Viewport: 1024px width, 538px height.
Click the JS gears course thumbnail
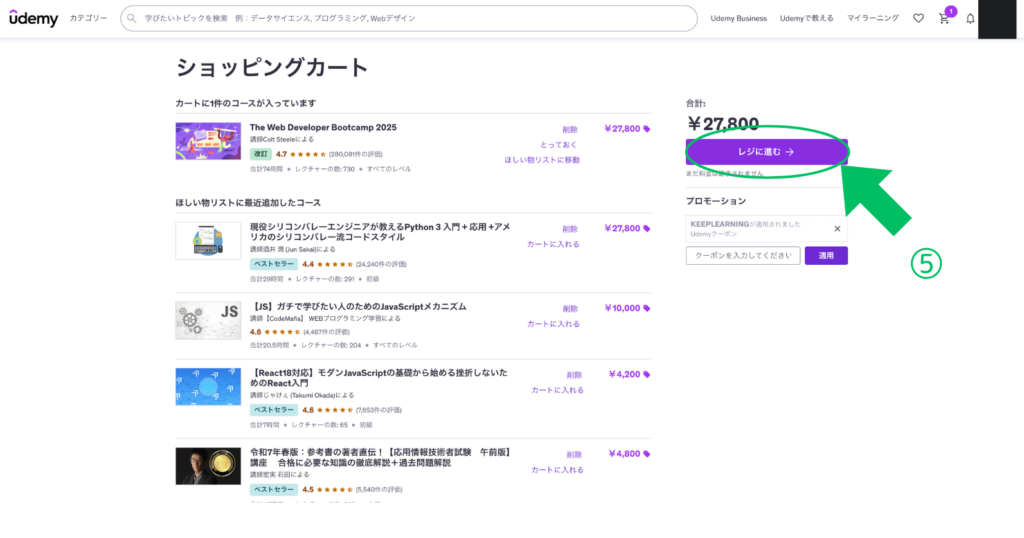(208, 320)
